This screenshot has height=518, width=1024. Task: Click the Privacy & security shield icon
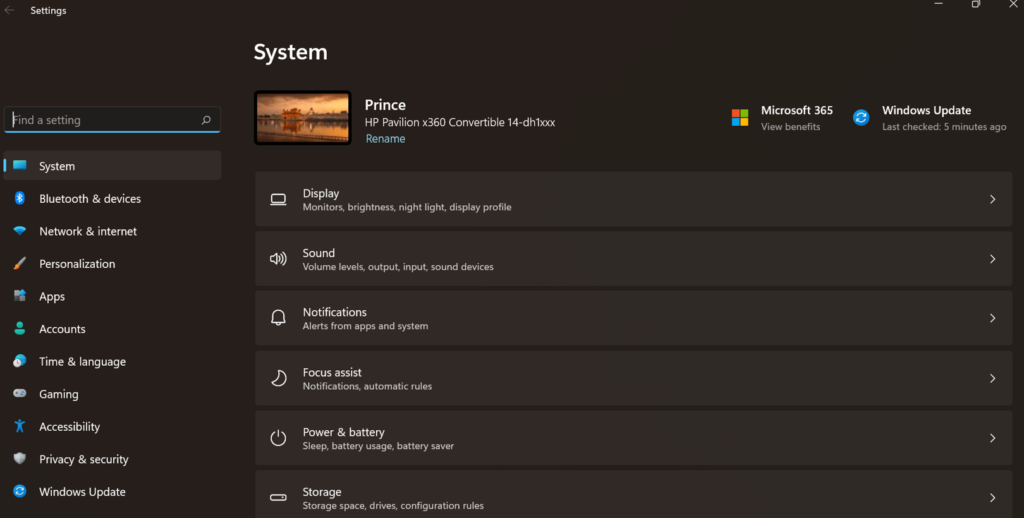20,459
